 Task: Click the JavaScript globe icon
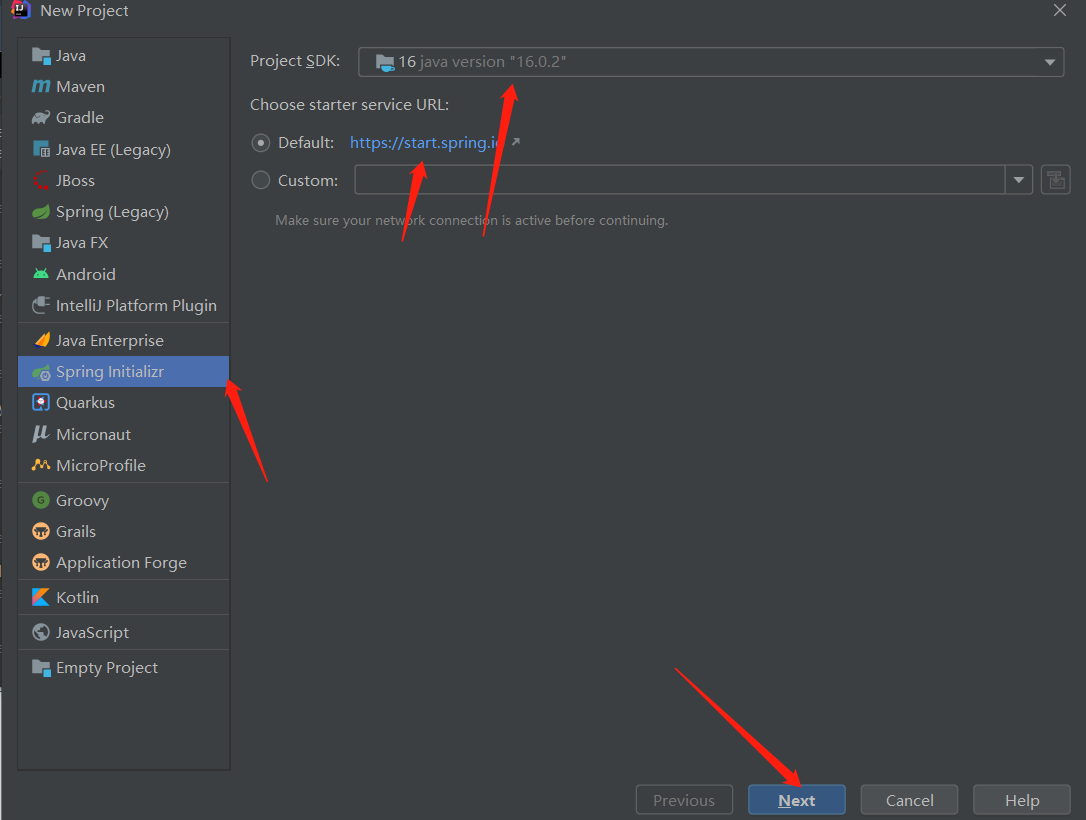coord(41,632)
